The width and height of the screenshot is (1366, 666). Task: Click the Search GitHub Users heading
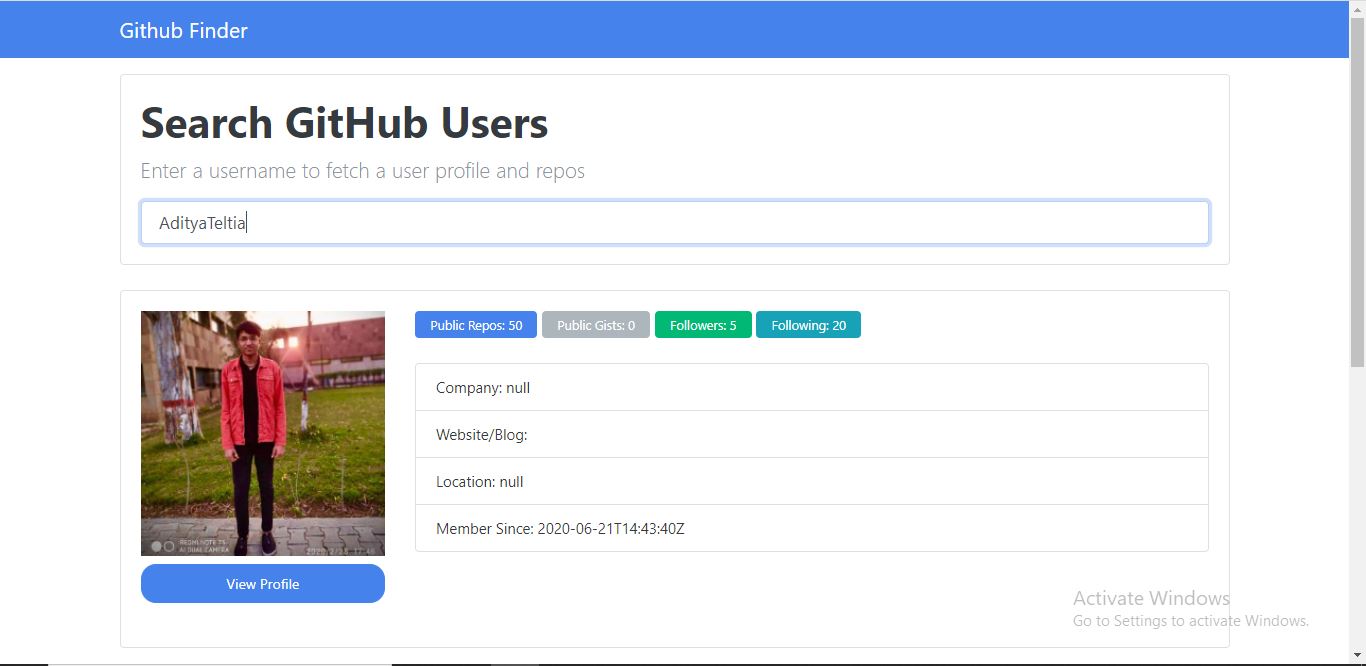344,122
